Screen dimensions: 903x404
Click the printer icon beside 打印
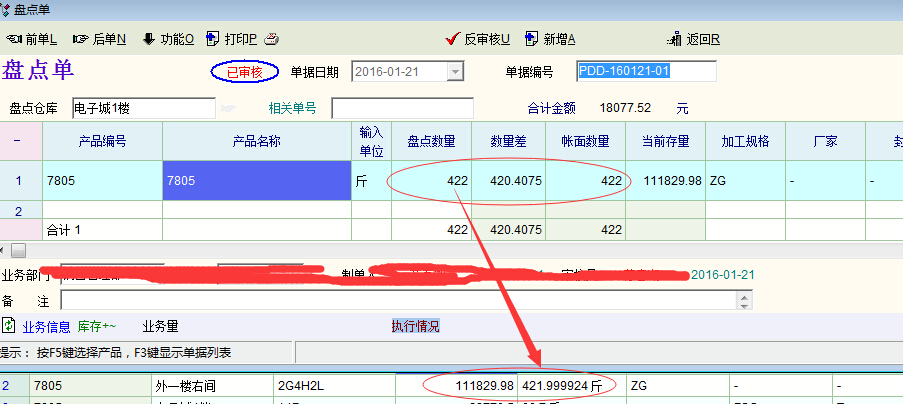pos(270,39)
